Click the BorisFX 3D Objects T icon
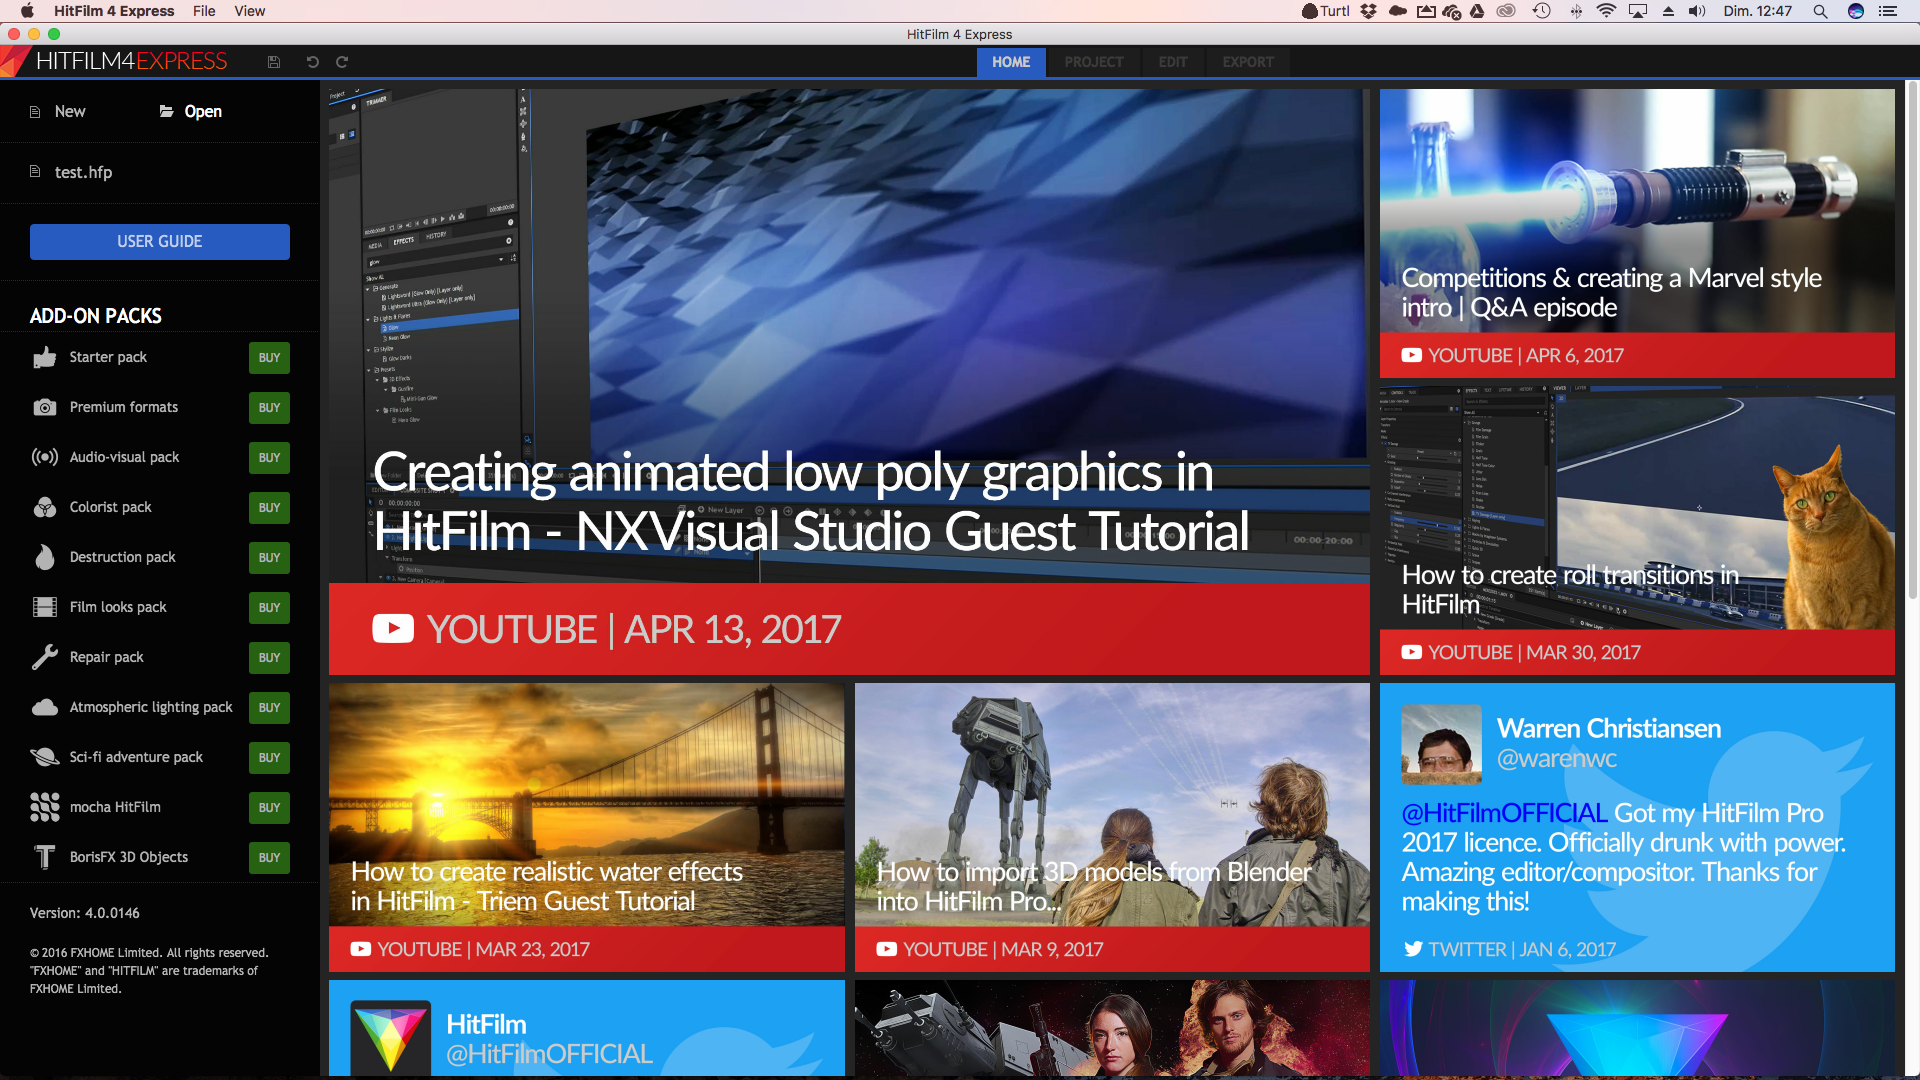This screenshot has width=1920, height=1080. [45, 857]
